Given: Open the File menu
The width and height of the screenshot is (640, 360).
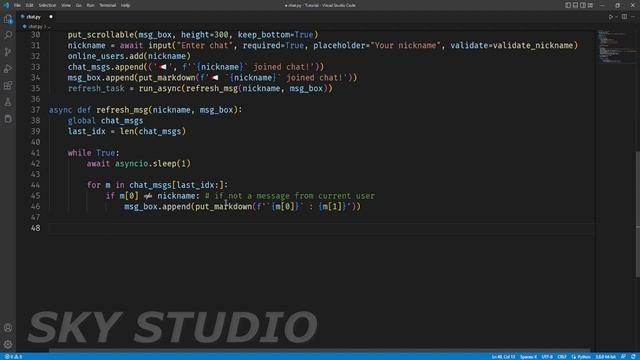Looking at the screenshot, I should pos(17,5).
